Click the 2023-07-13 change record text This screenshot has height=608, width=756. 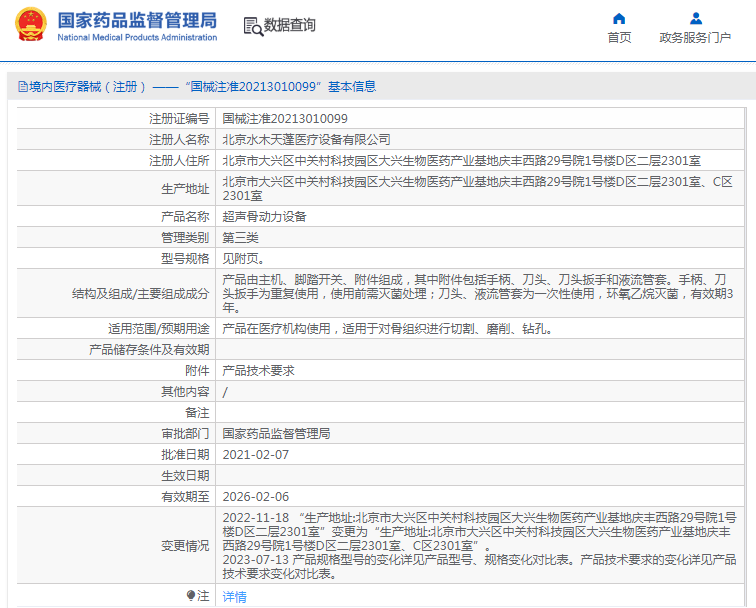point(479,567)
